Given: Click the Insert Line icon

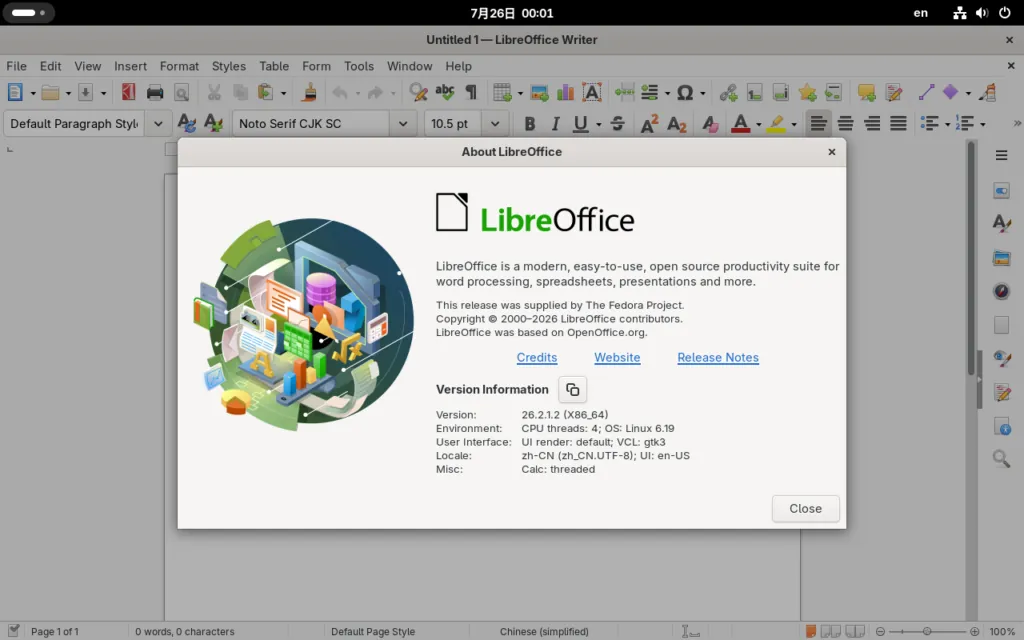Looking at the screenshot, I should (926, 92).
